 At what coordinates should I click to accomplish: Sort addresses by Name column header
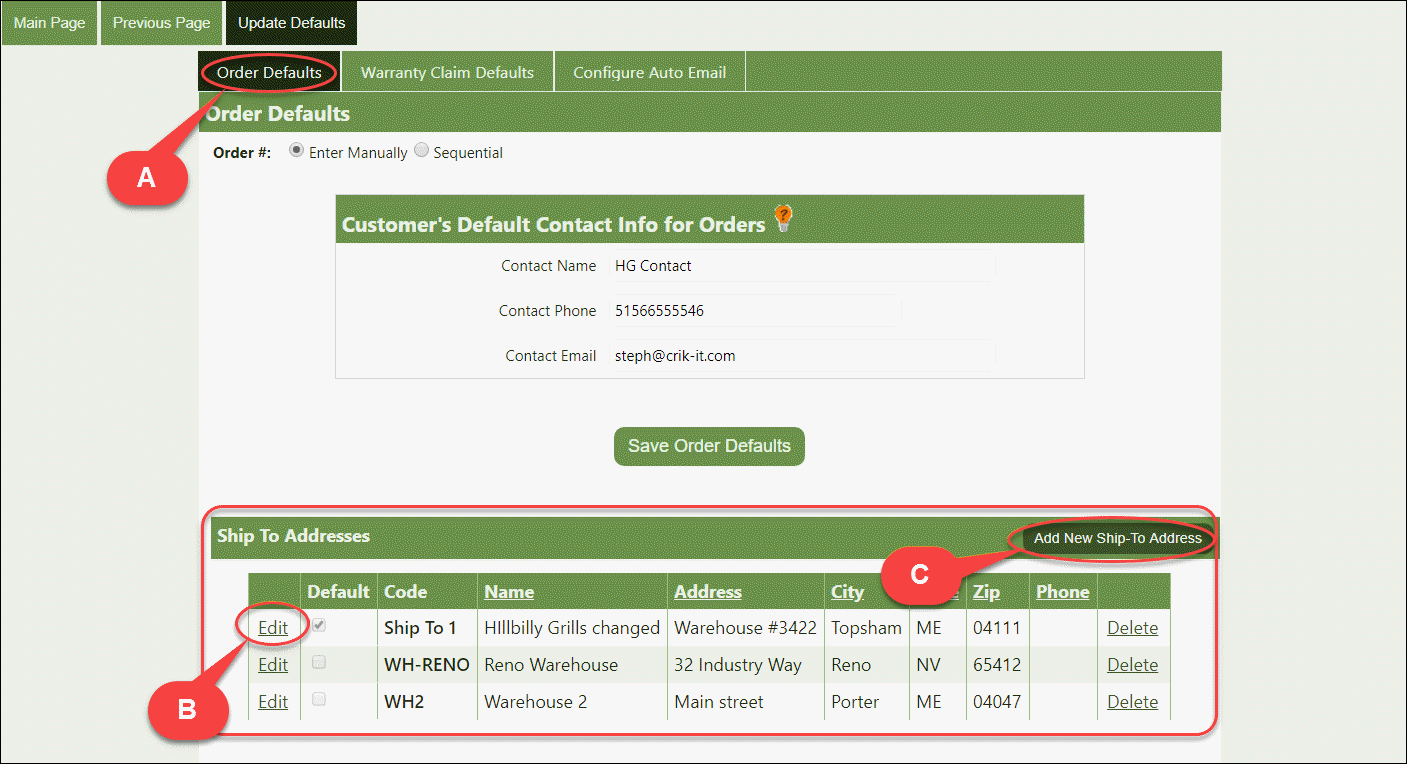point(509,592)
